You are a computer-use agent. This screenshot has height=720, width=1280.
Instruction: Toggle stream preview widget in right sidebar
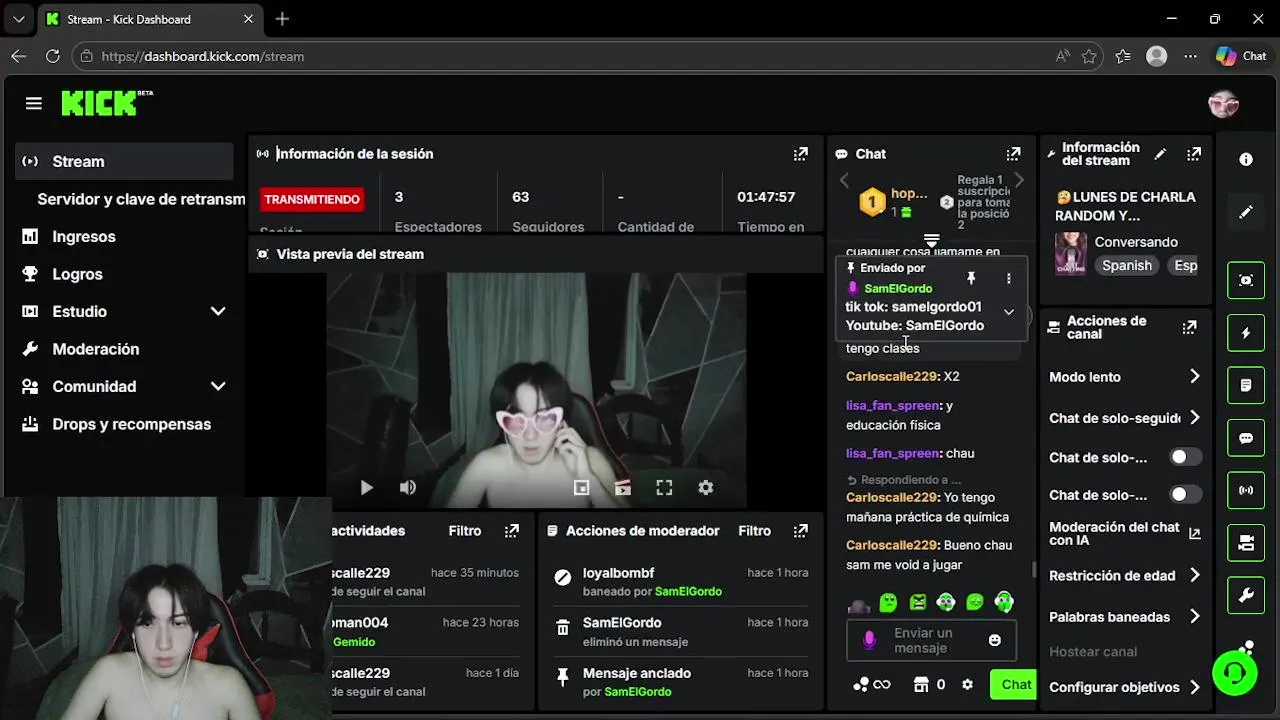pos(1246,280)
